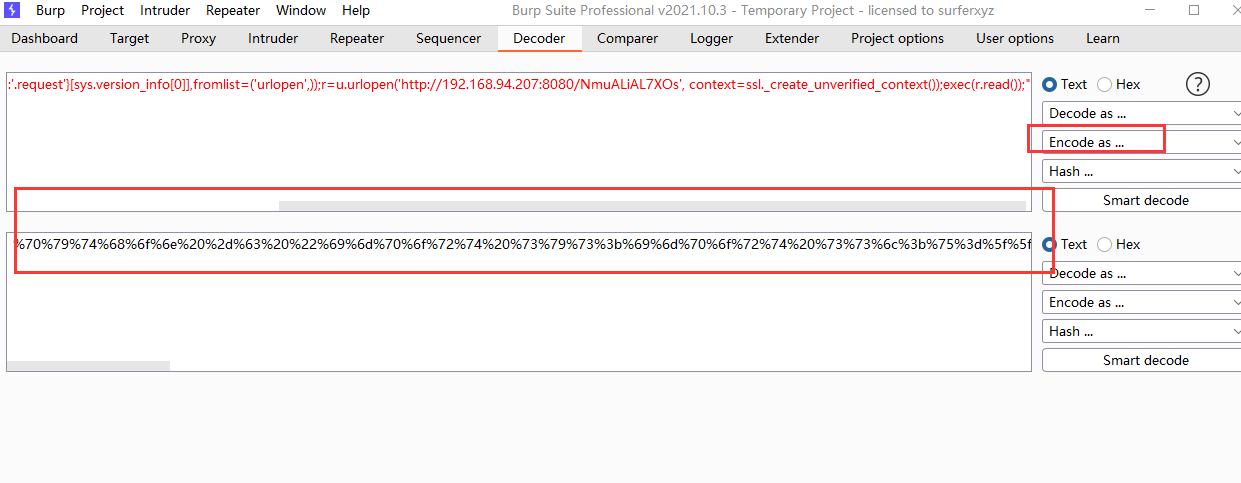This screenshot has width=1241, height=483.
Task: Open the Window menu
Action: (301, 10)
